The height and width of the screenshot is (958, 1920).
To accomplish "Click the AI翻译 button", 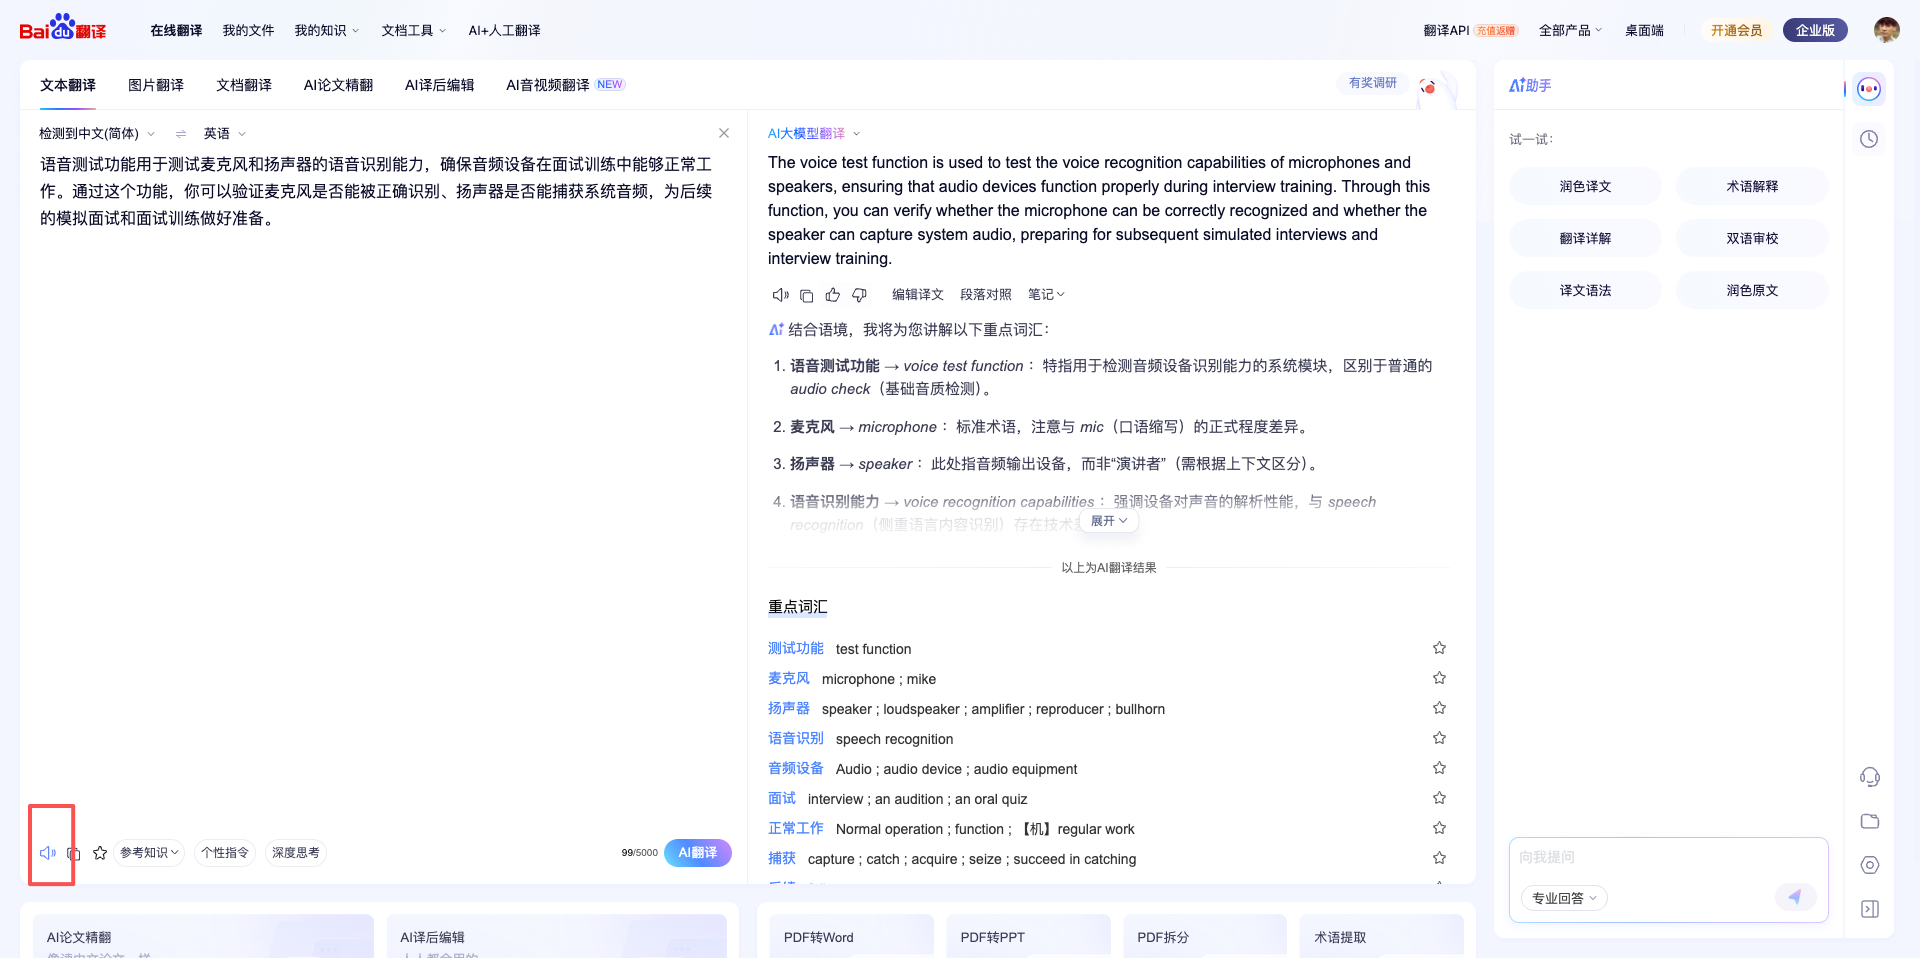I will [x=697, y=852].
